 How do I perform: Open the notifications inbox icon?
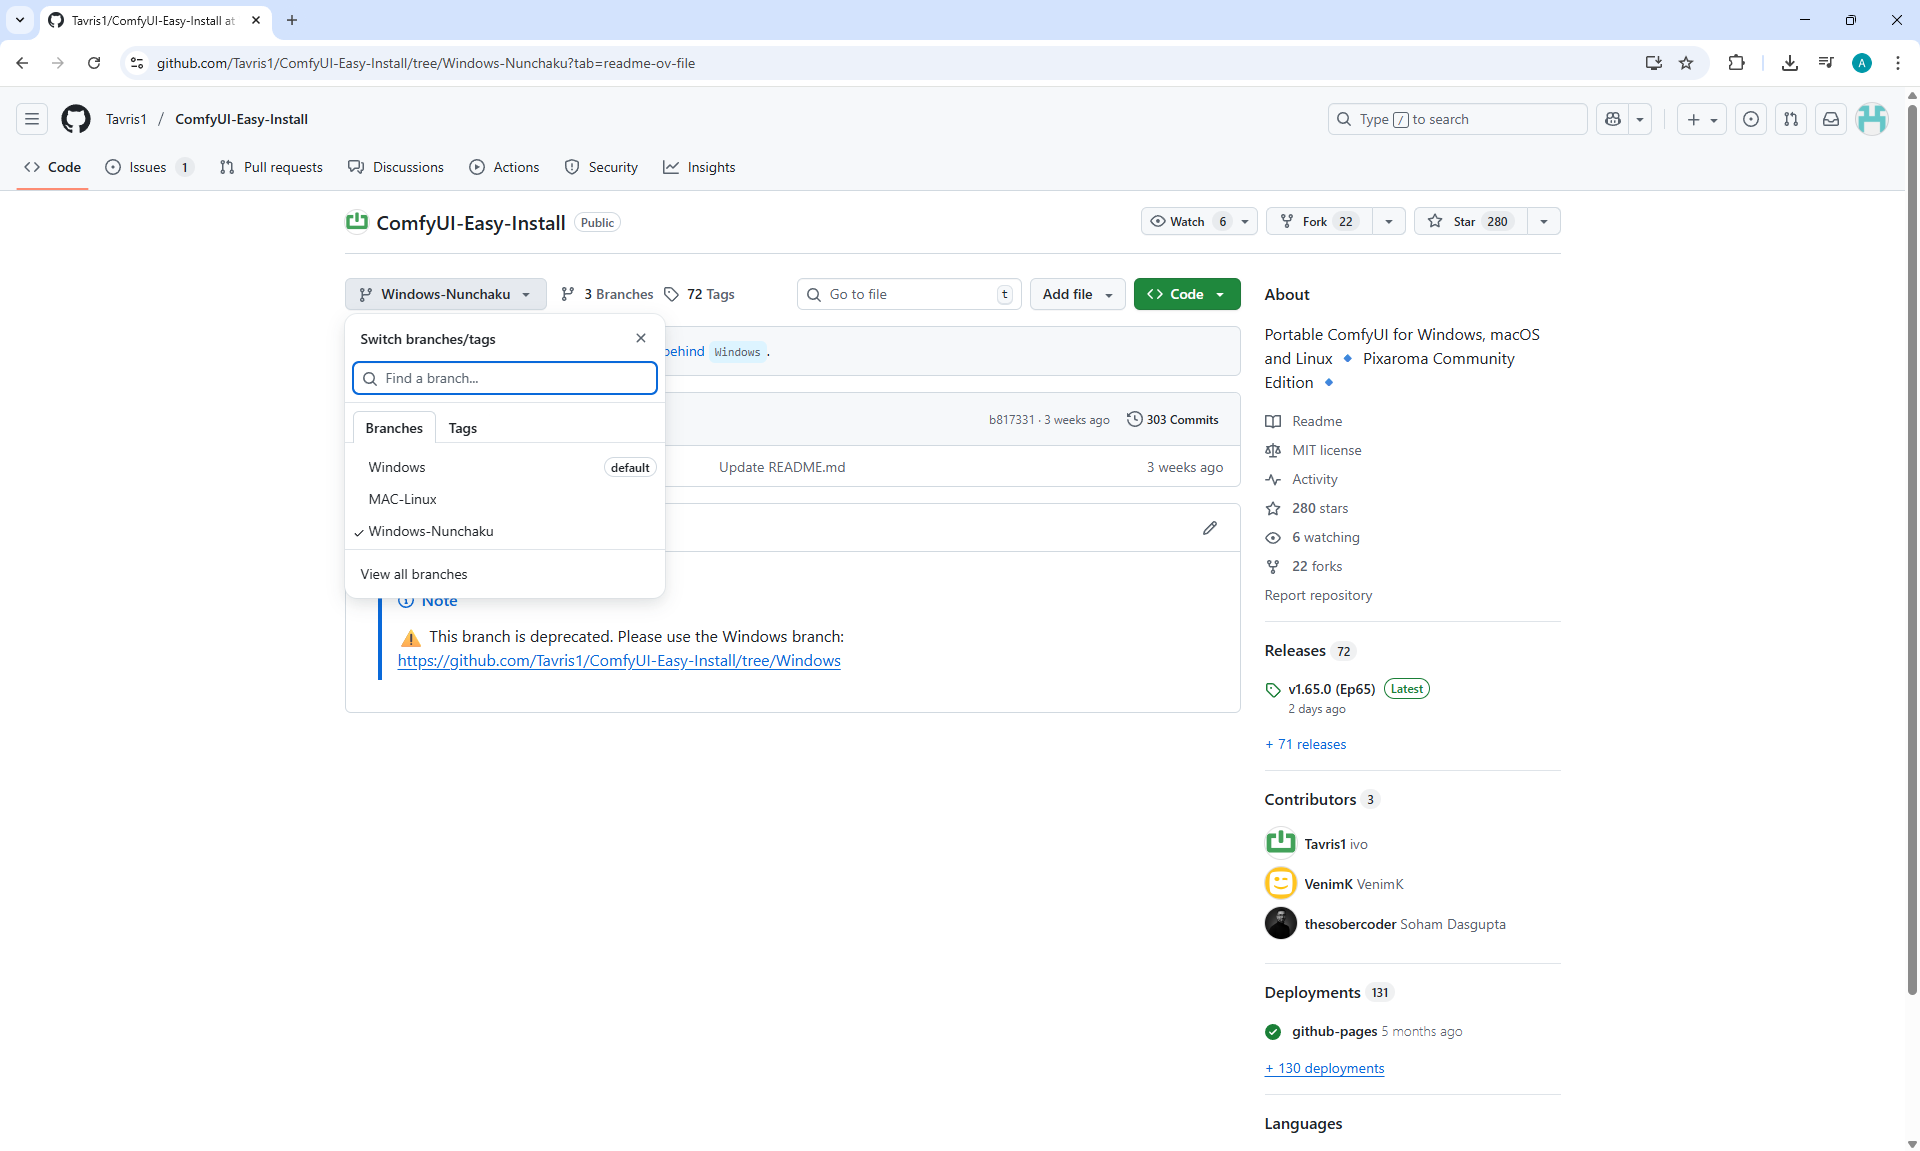[x=1831, y=119]
